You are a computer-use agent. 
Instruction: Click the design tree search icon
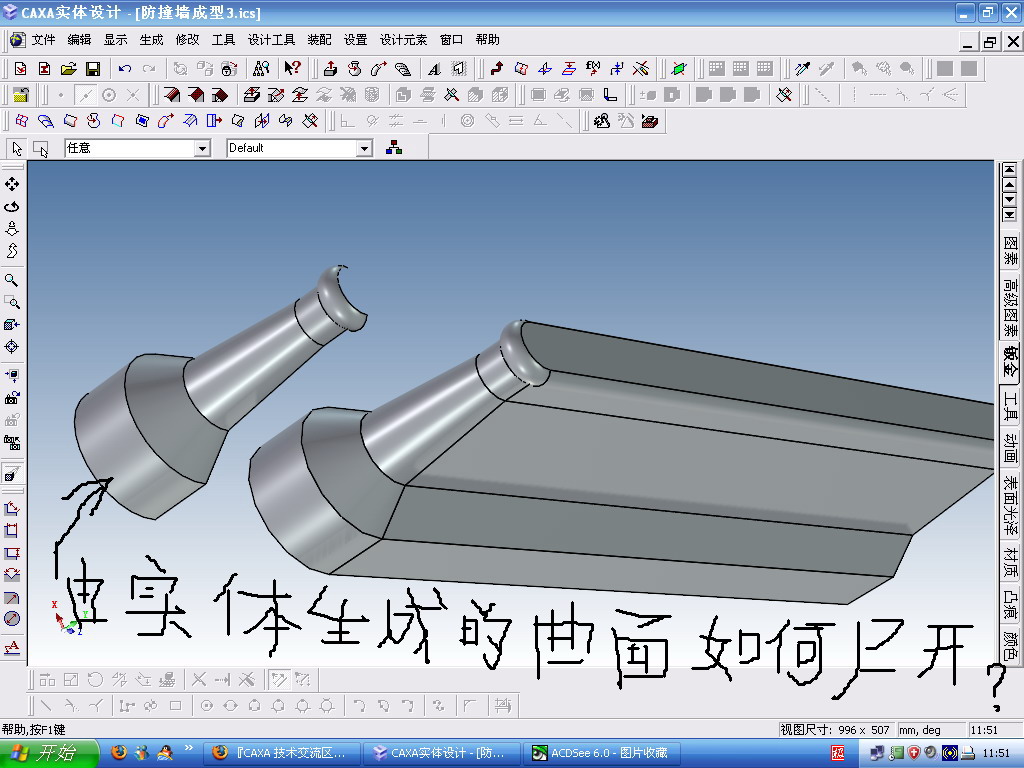(x=261, y=69)
